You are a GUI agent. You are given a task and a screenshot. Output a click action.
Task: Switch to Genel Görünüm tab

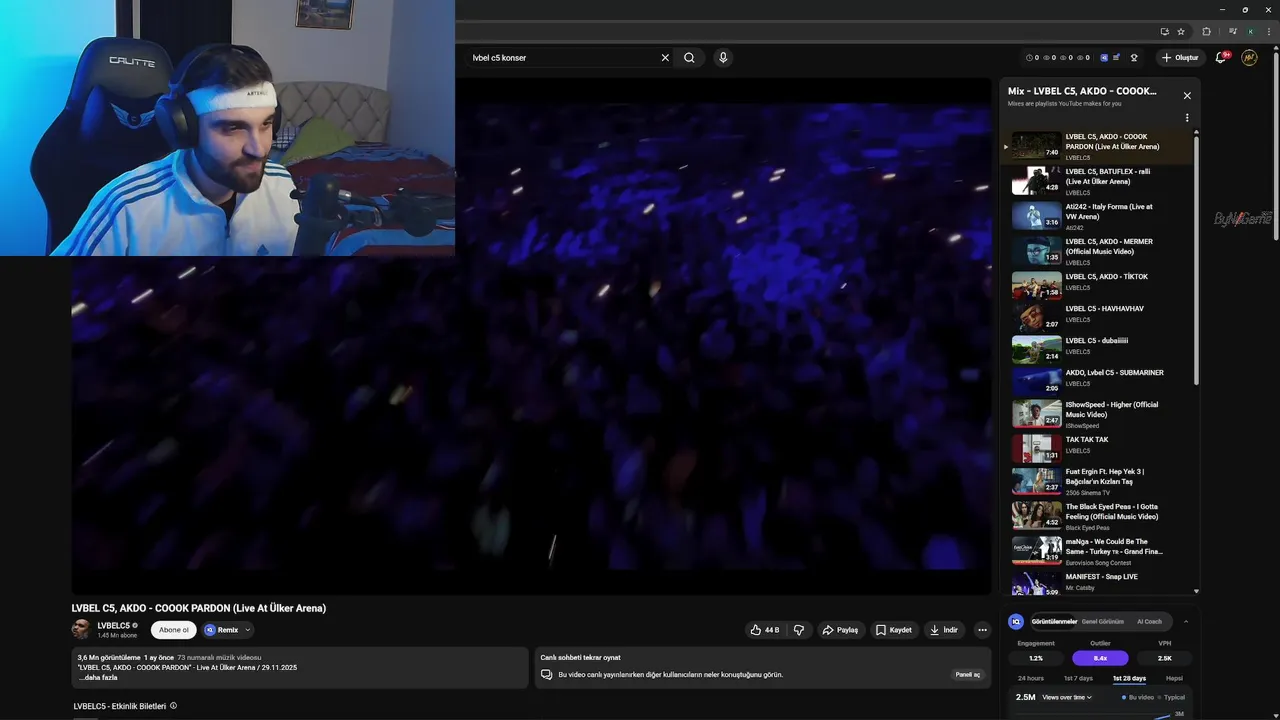(x=1103, y=621)
